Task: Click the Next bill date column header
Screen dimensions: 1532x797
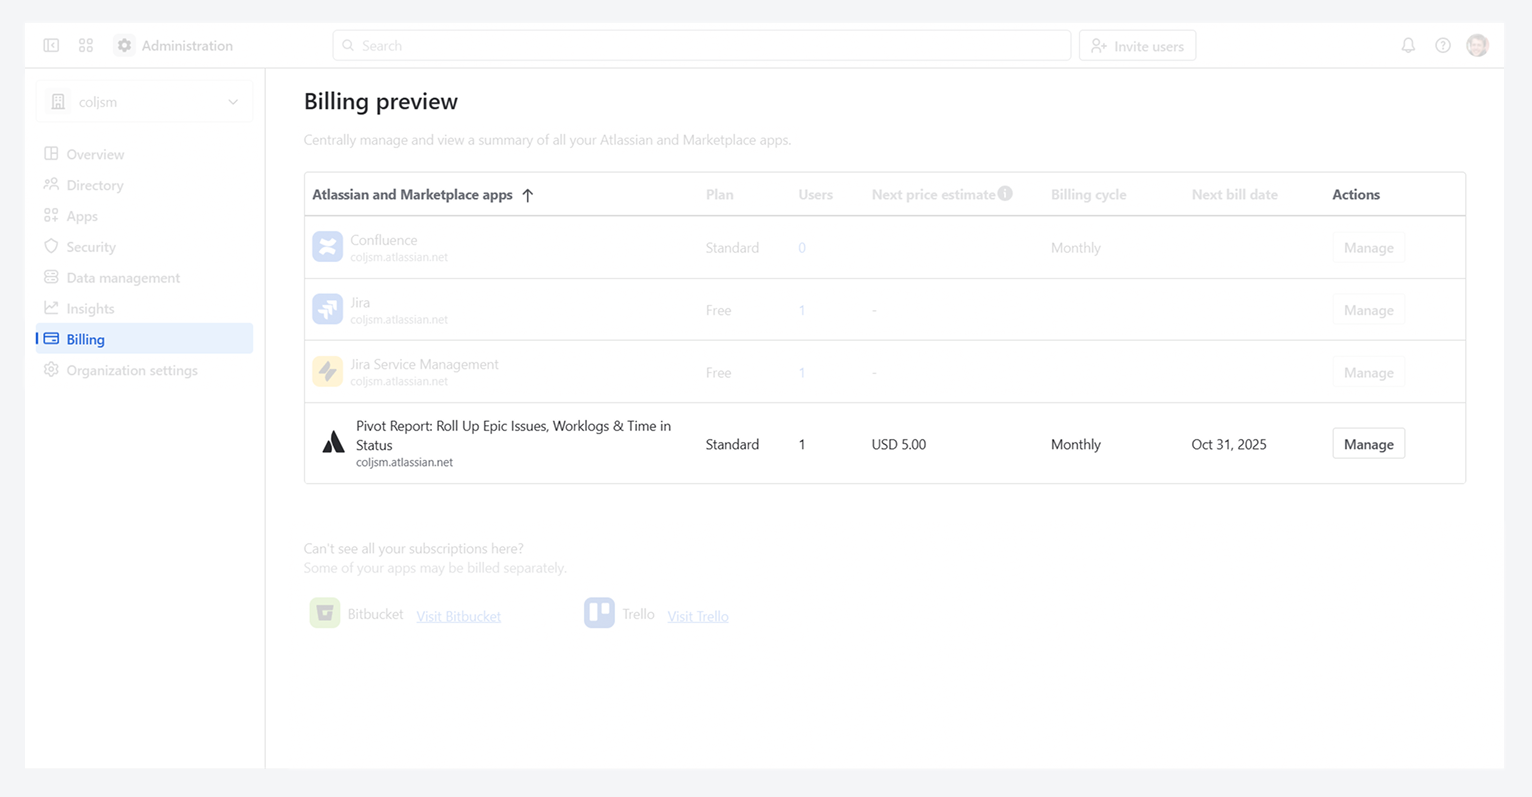Action: (1234, 194)
